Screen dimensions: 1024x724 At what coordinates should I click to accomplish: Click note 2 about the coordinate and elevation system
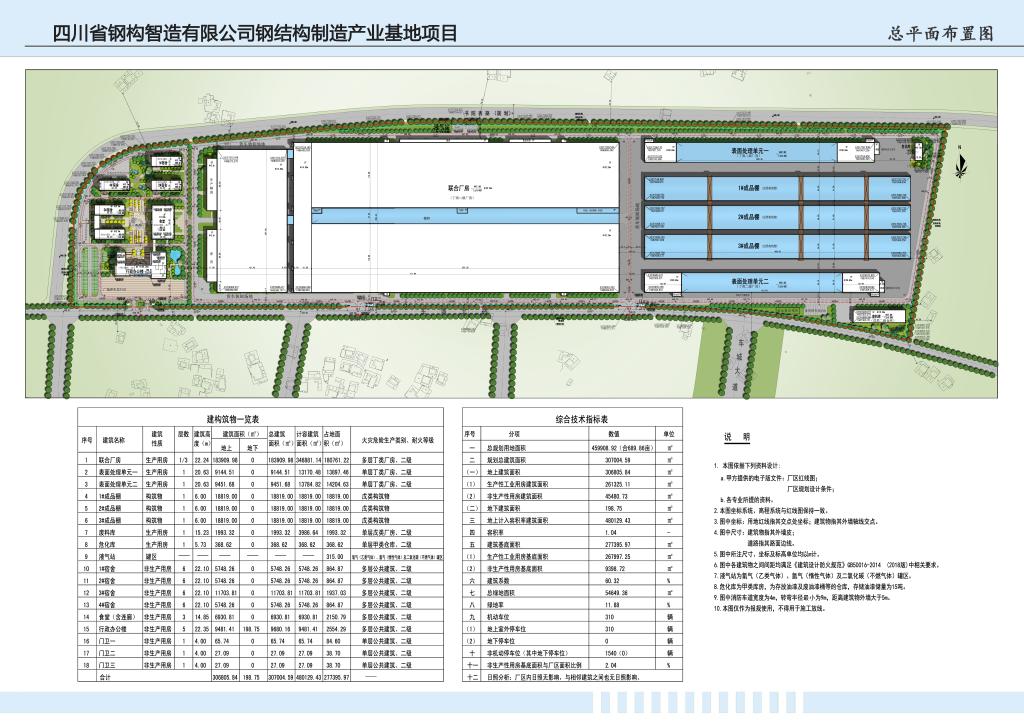tap(771, 511)
